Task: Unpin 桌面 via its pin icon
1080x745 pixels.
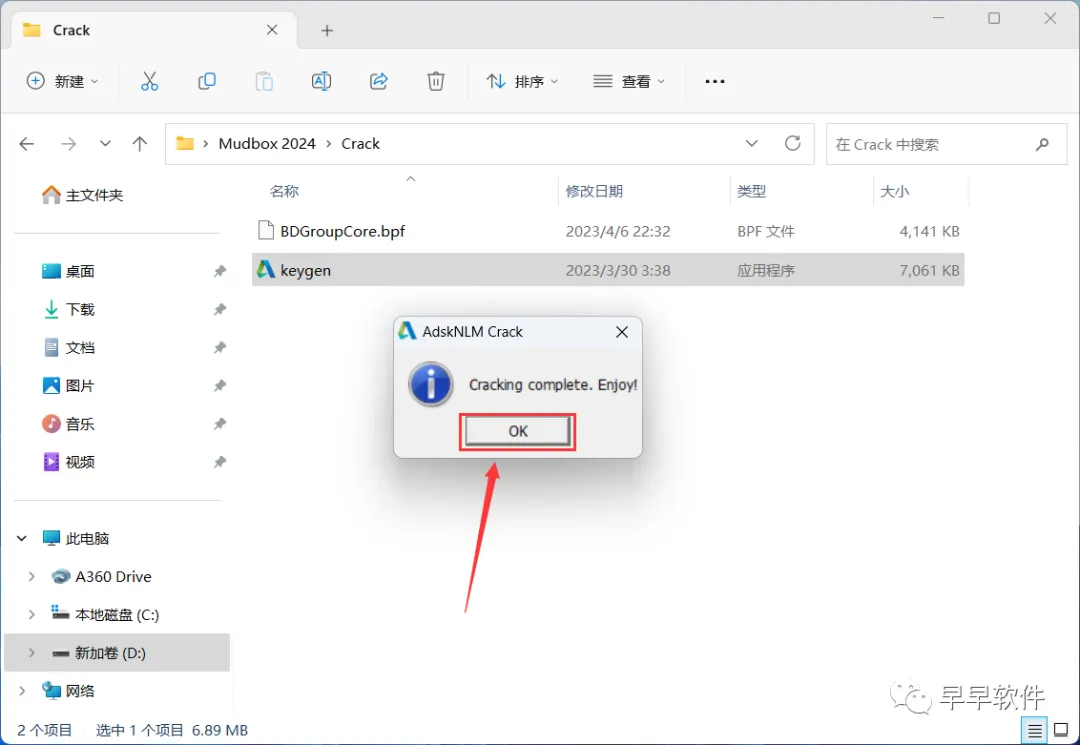Action: pos(220,271)
